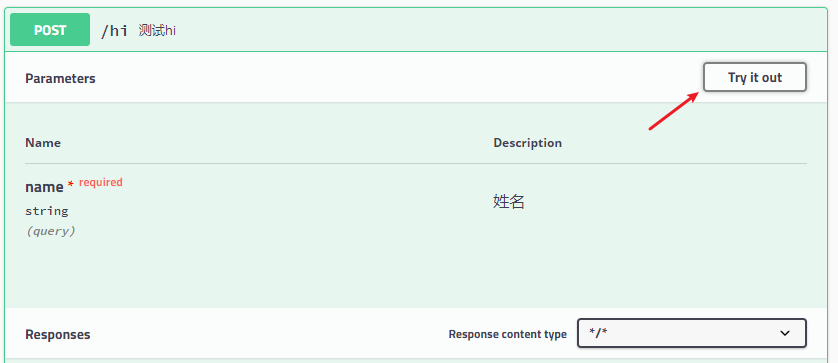The width and height of the screenshot is (838, 363).
Task: Select the */* value text in the combo box
Action: 599,334
